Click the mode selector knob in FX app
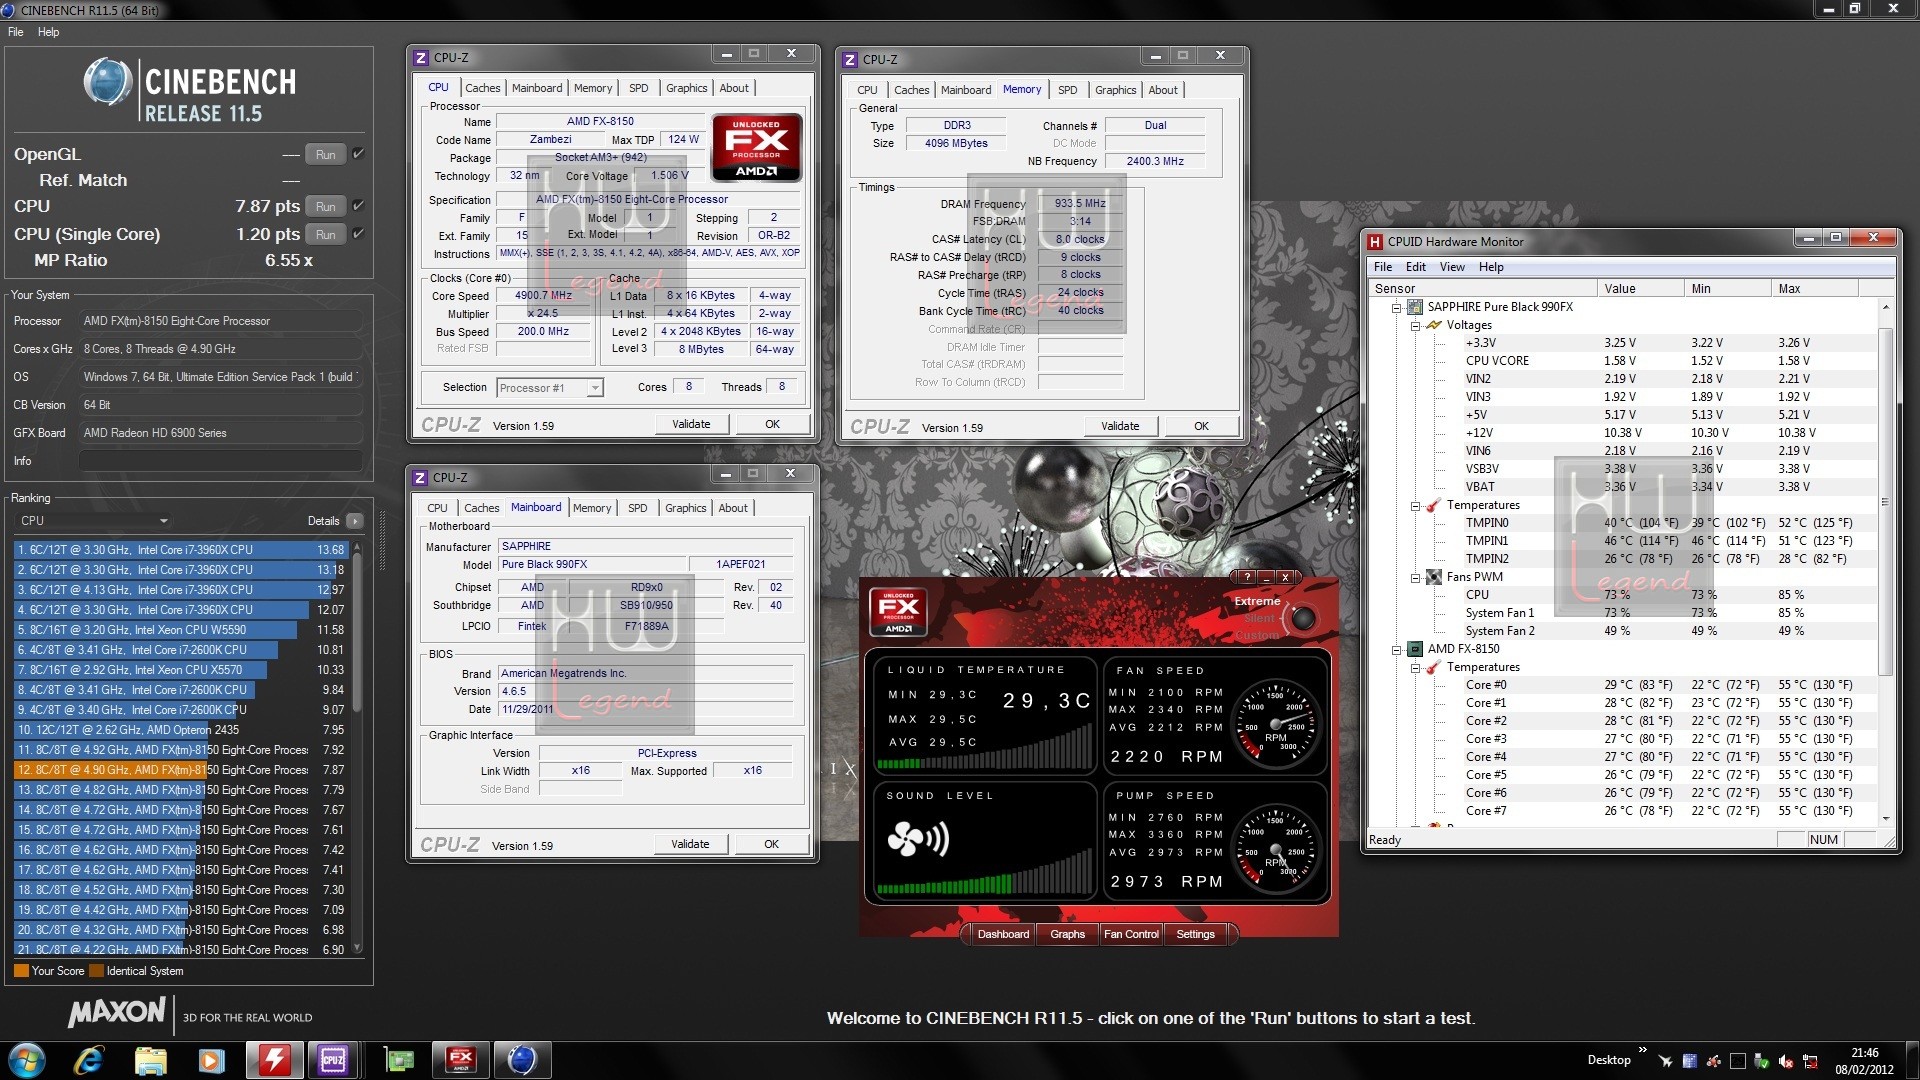The image size is (1920, 1080). 1302,618
